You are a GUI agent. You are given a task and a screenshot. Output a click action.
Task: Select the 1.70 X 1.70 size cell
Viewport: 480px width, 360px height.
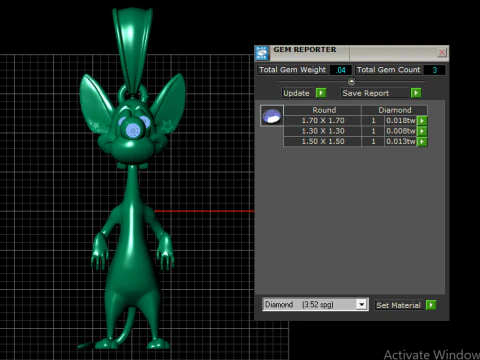coord(323,121)
